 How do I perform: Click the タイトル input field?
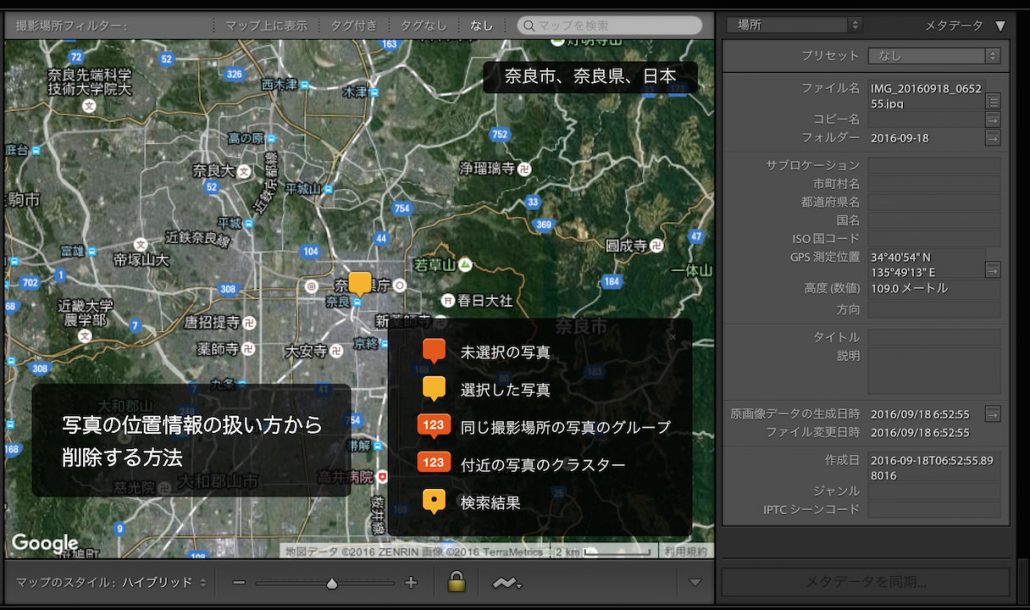(934, 338)
